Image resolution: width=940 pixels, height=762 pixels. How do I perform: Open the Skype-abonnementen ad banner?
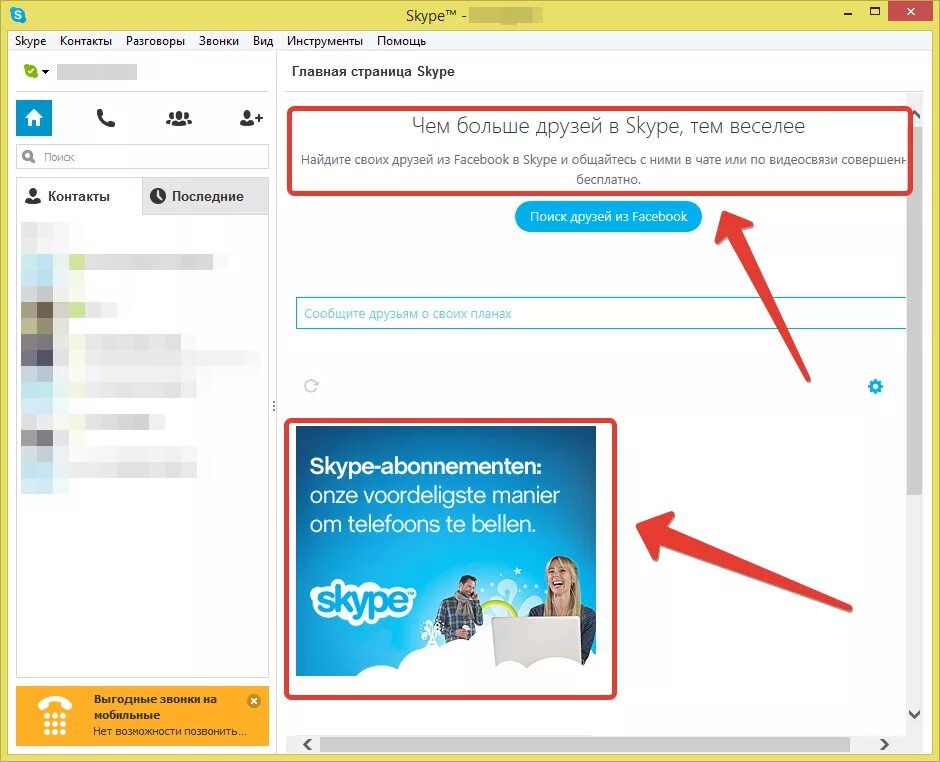pyautogui.click(x=446, y=551)
